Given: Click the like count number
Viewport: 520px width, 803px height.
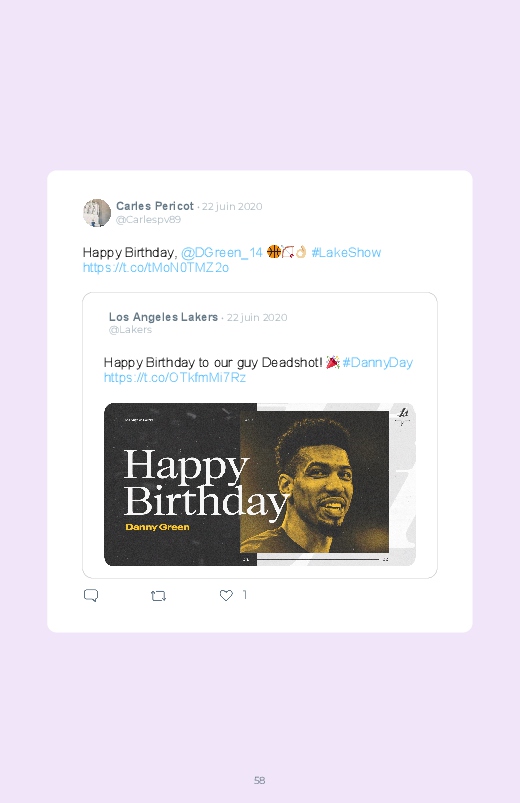Looking at the screenshot, I should [x=245, y=595].
